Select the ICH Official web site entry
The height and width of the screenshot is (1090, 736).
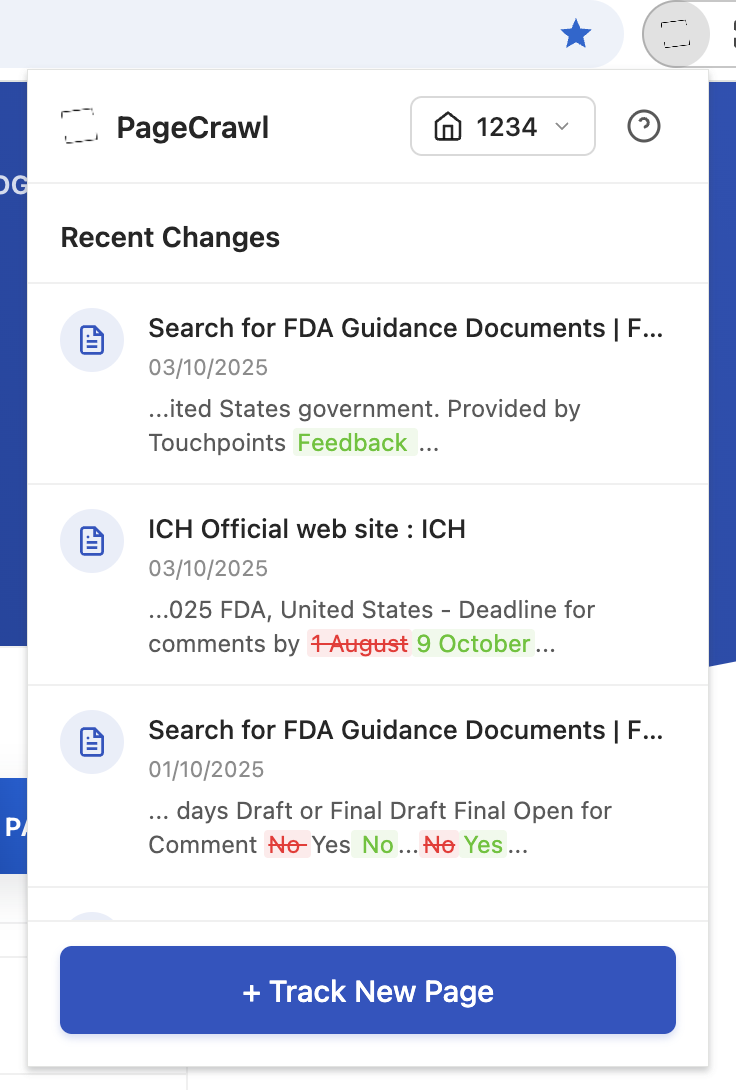pyautogui.click(x=307, y=529)
